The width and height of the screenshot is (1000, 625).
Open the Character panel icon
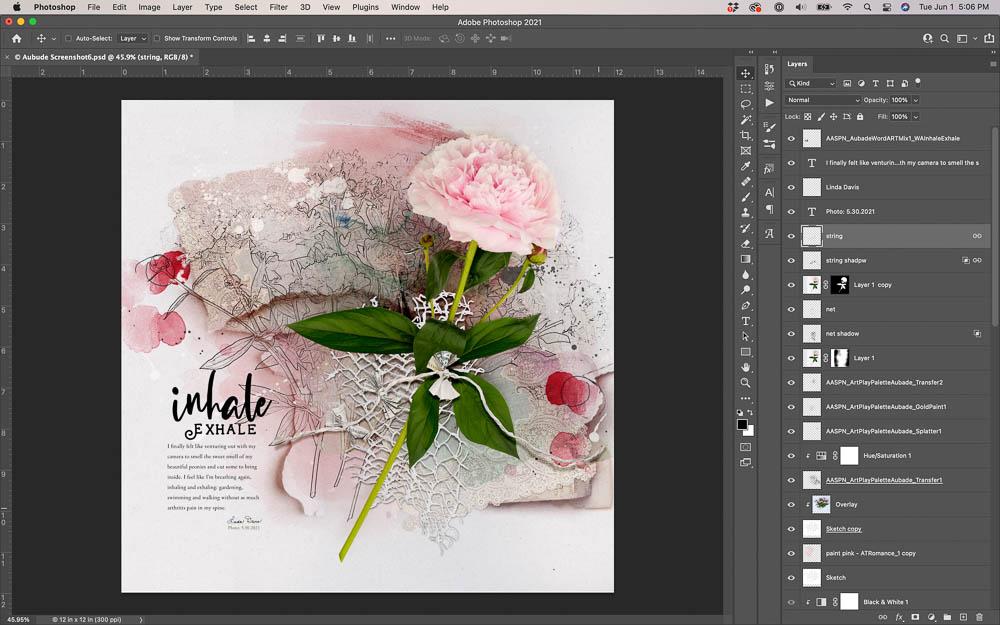point(770,192)
